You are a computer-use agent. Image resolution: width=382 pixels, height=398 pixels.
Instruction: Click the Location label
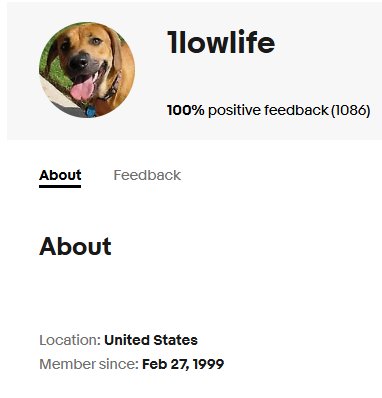70,340
